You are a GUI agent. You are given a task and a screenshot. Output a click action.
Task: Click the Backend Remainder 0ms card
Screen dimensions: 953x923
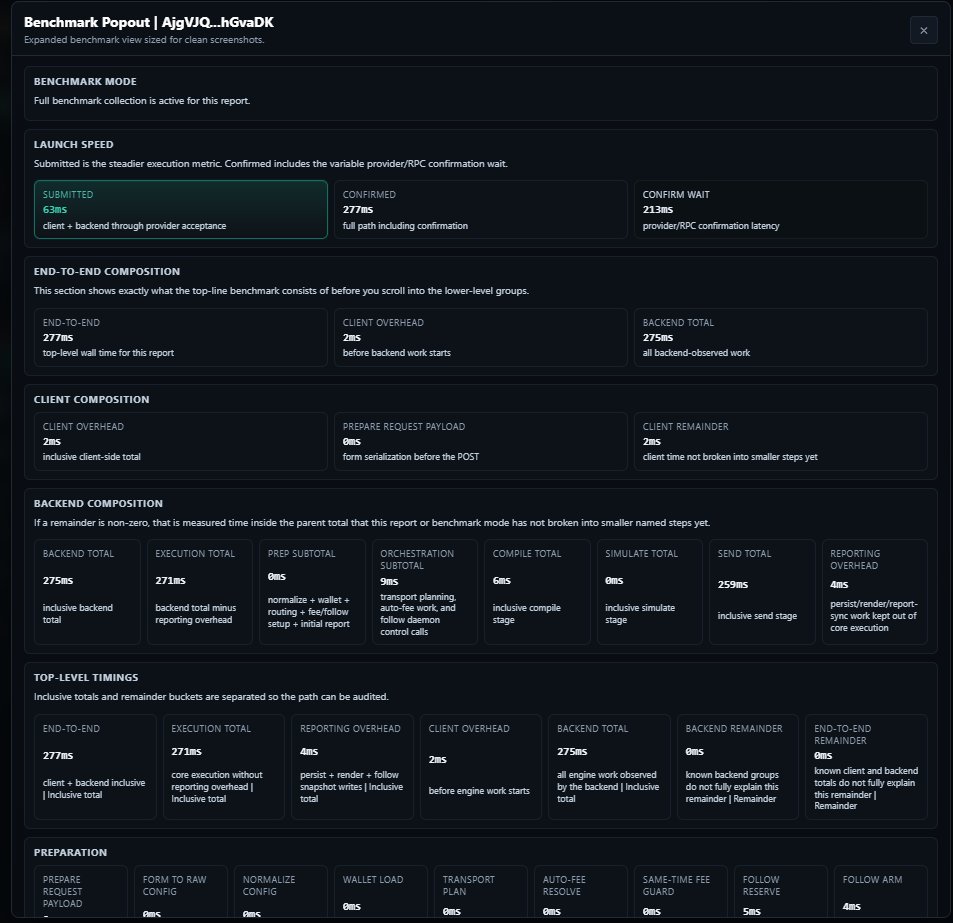[x=738, y=767]
